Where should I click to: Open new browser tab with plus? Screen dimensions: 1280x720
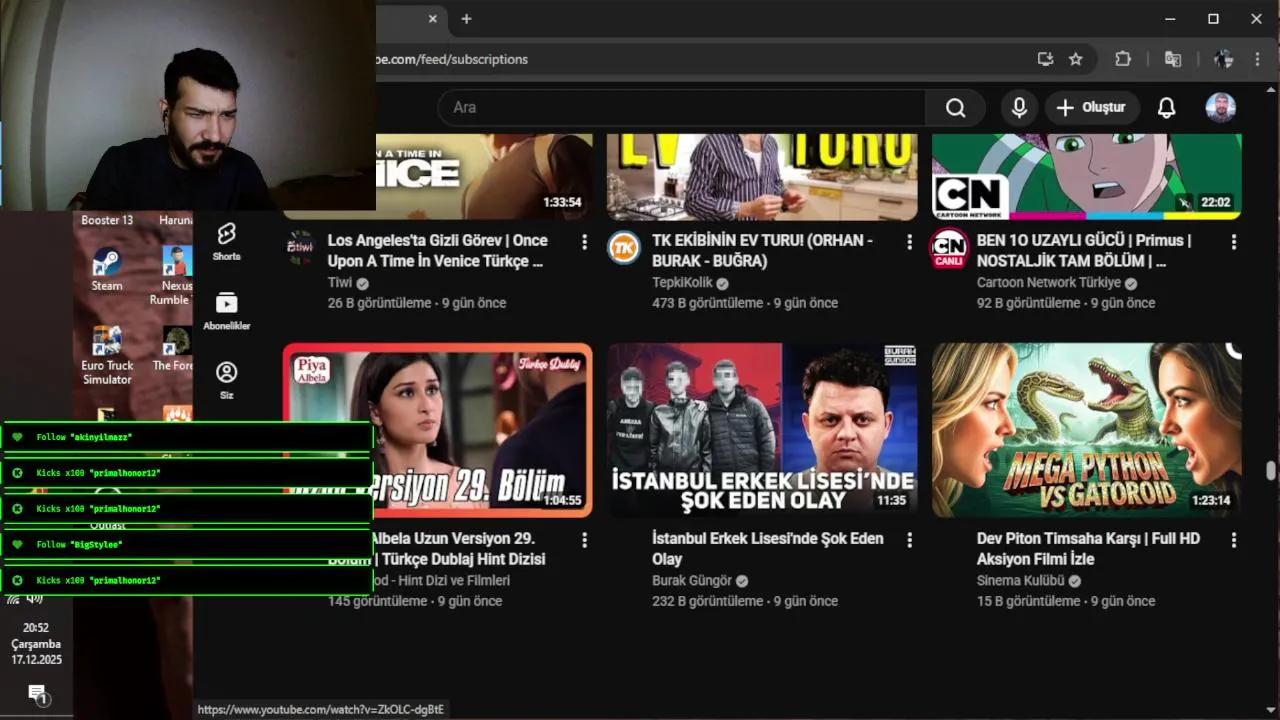tap(466, 19)
